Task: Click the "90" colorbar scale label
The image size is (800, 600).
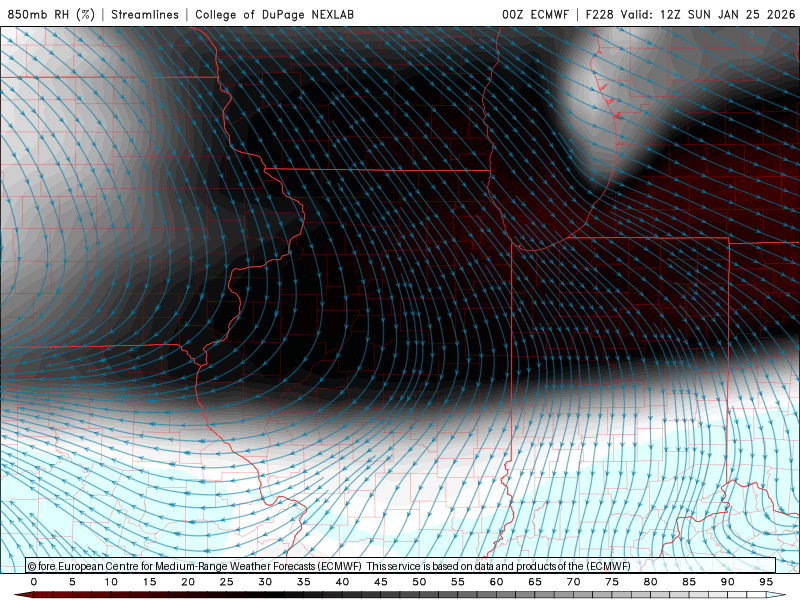Action: coord(727,582)
